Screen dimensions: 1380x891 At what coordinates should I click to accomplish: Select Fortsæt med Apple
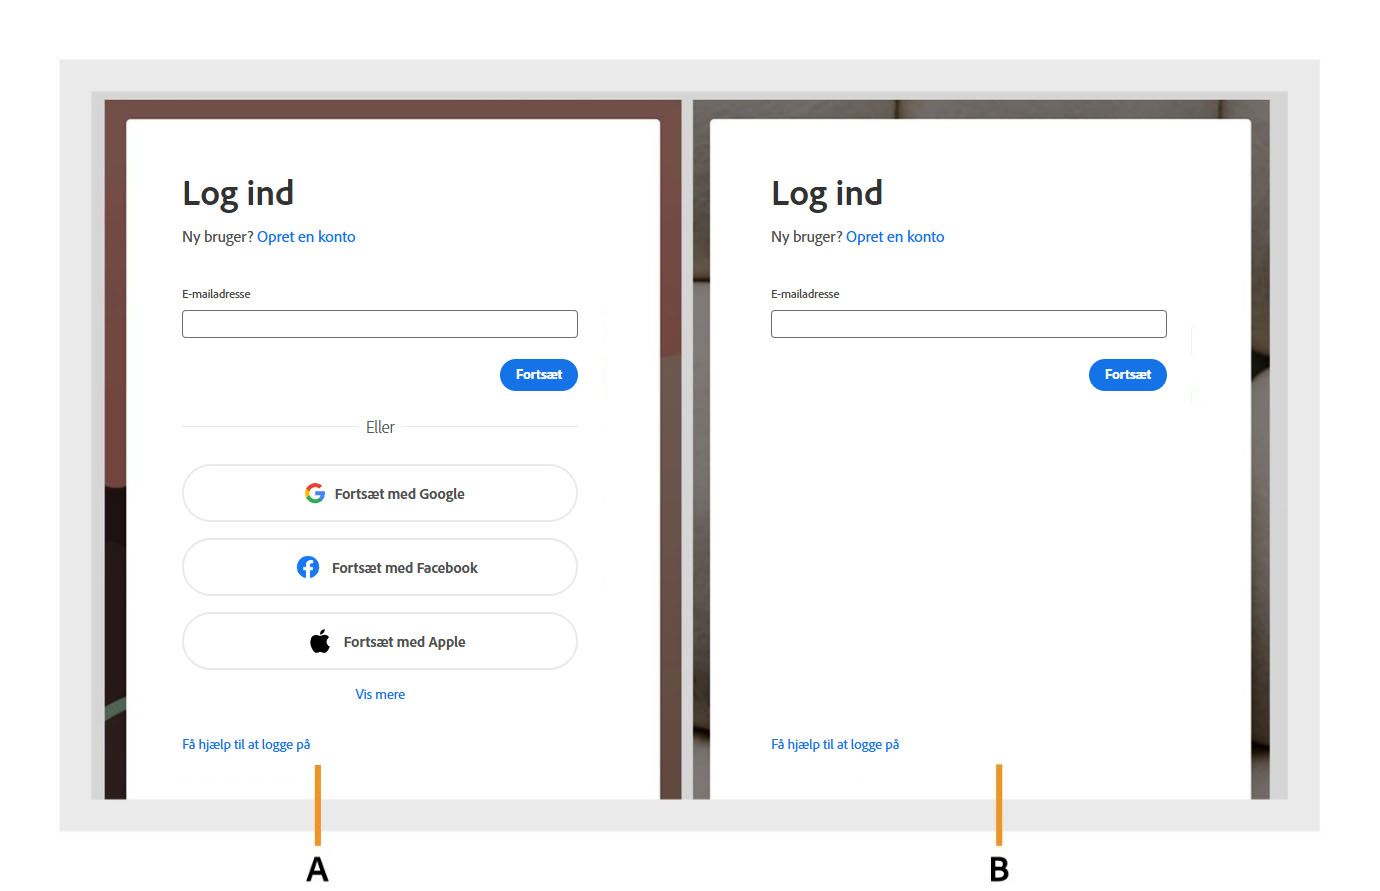[x=380, y=641]
